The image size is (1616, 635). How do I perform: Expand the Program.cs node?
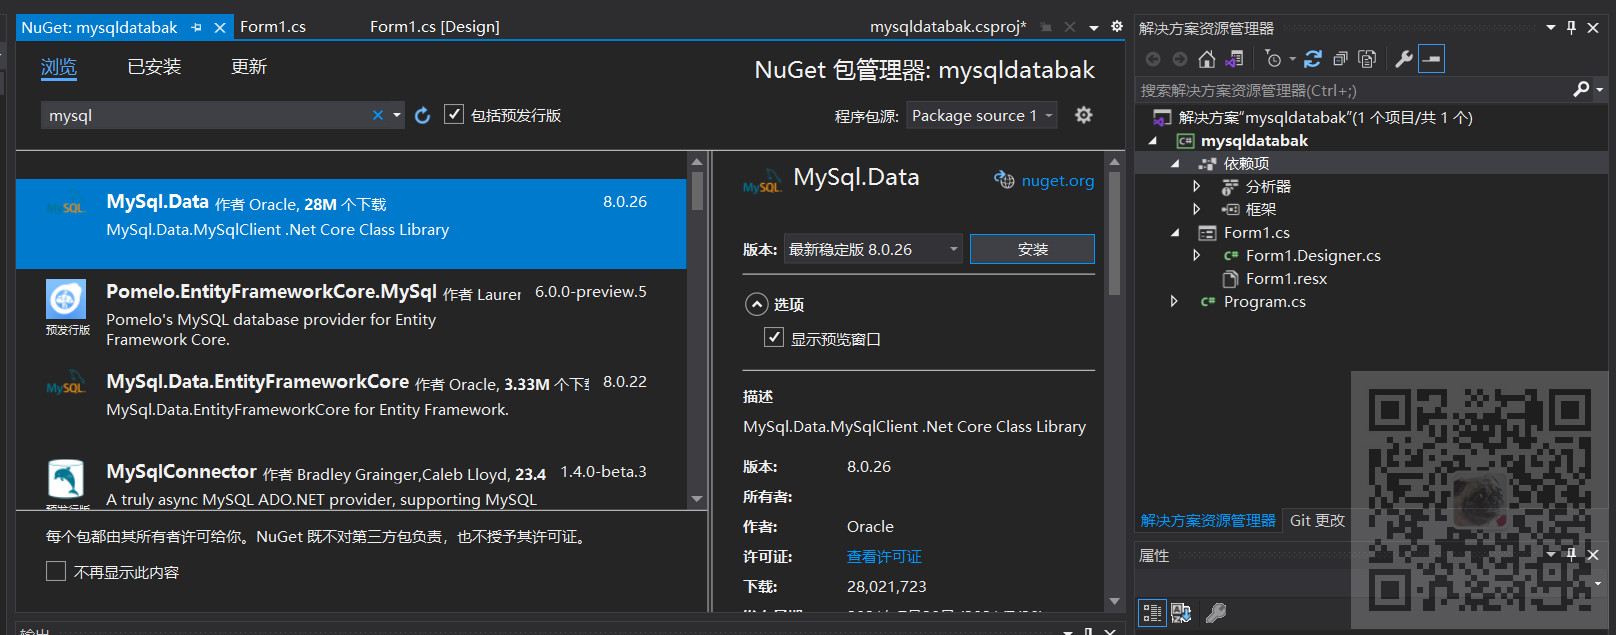(1175, 301)
